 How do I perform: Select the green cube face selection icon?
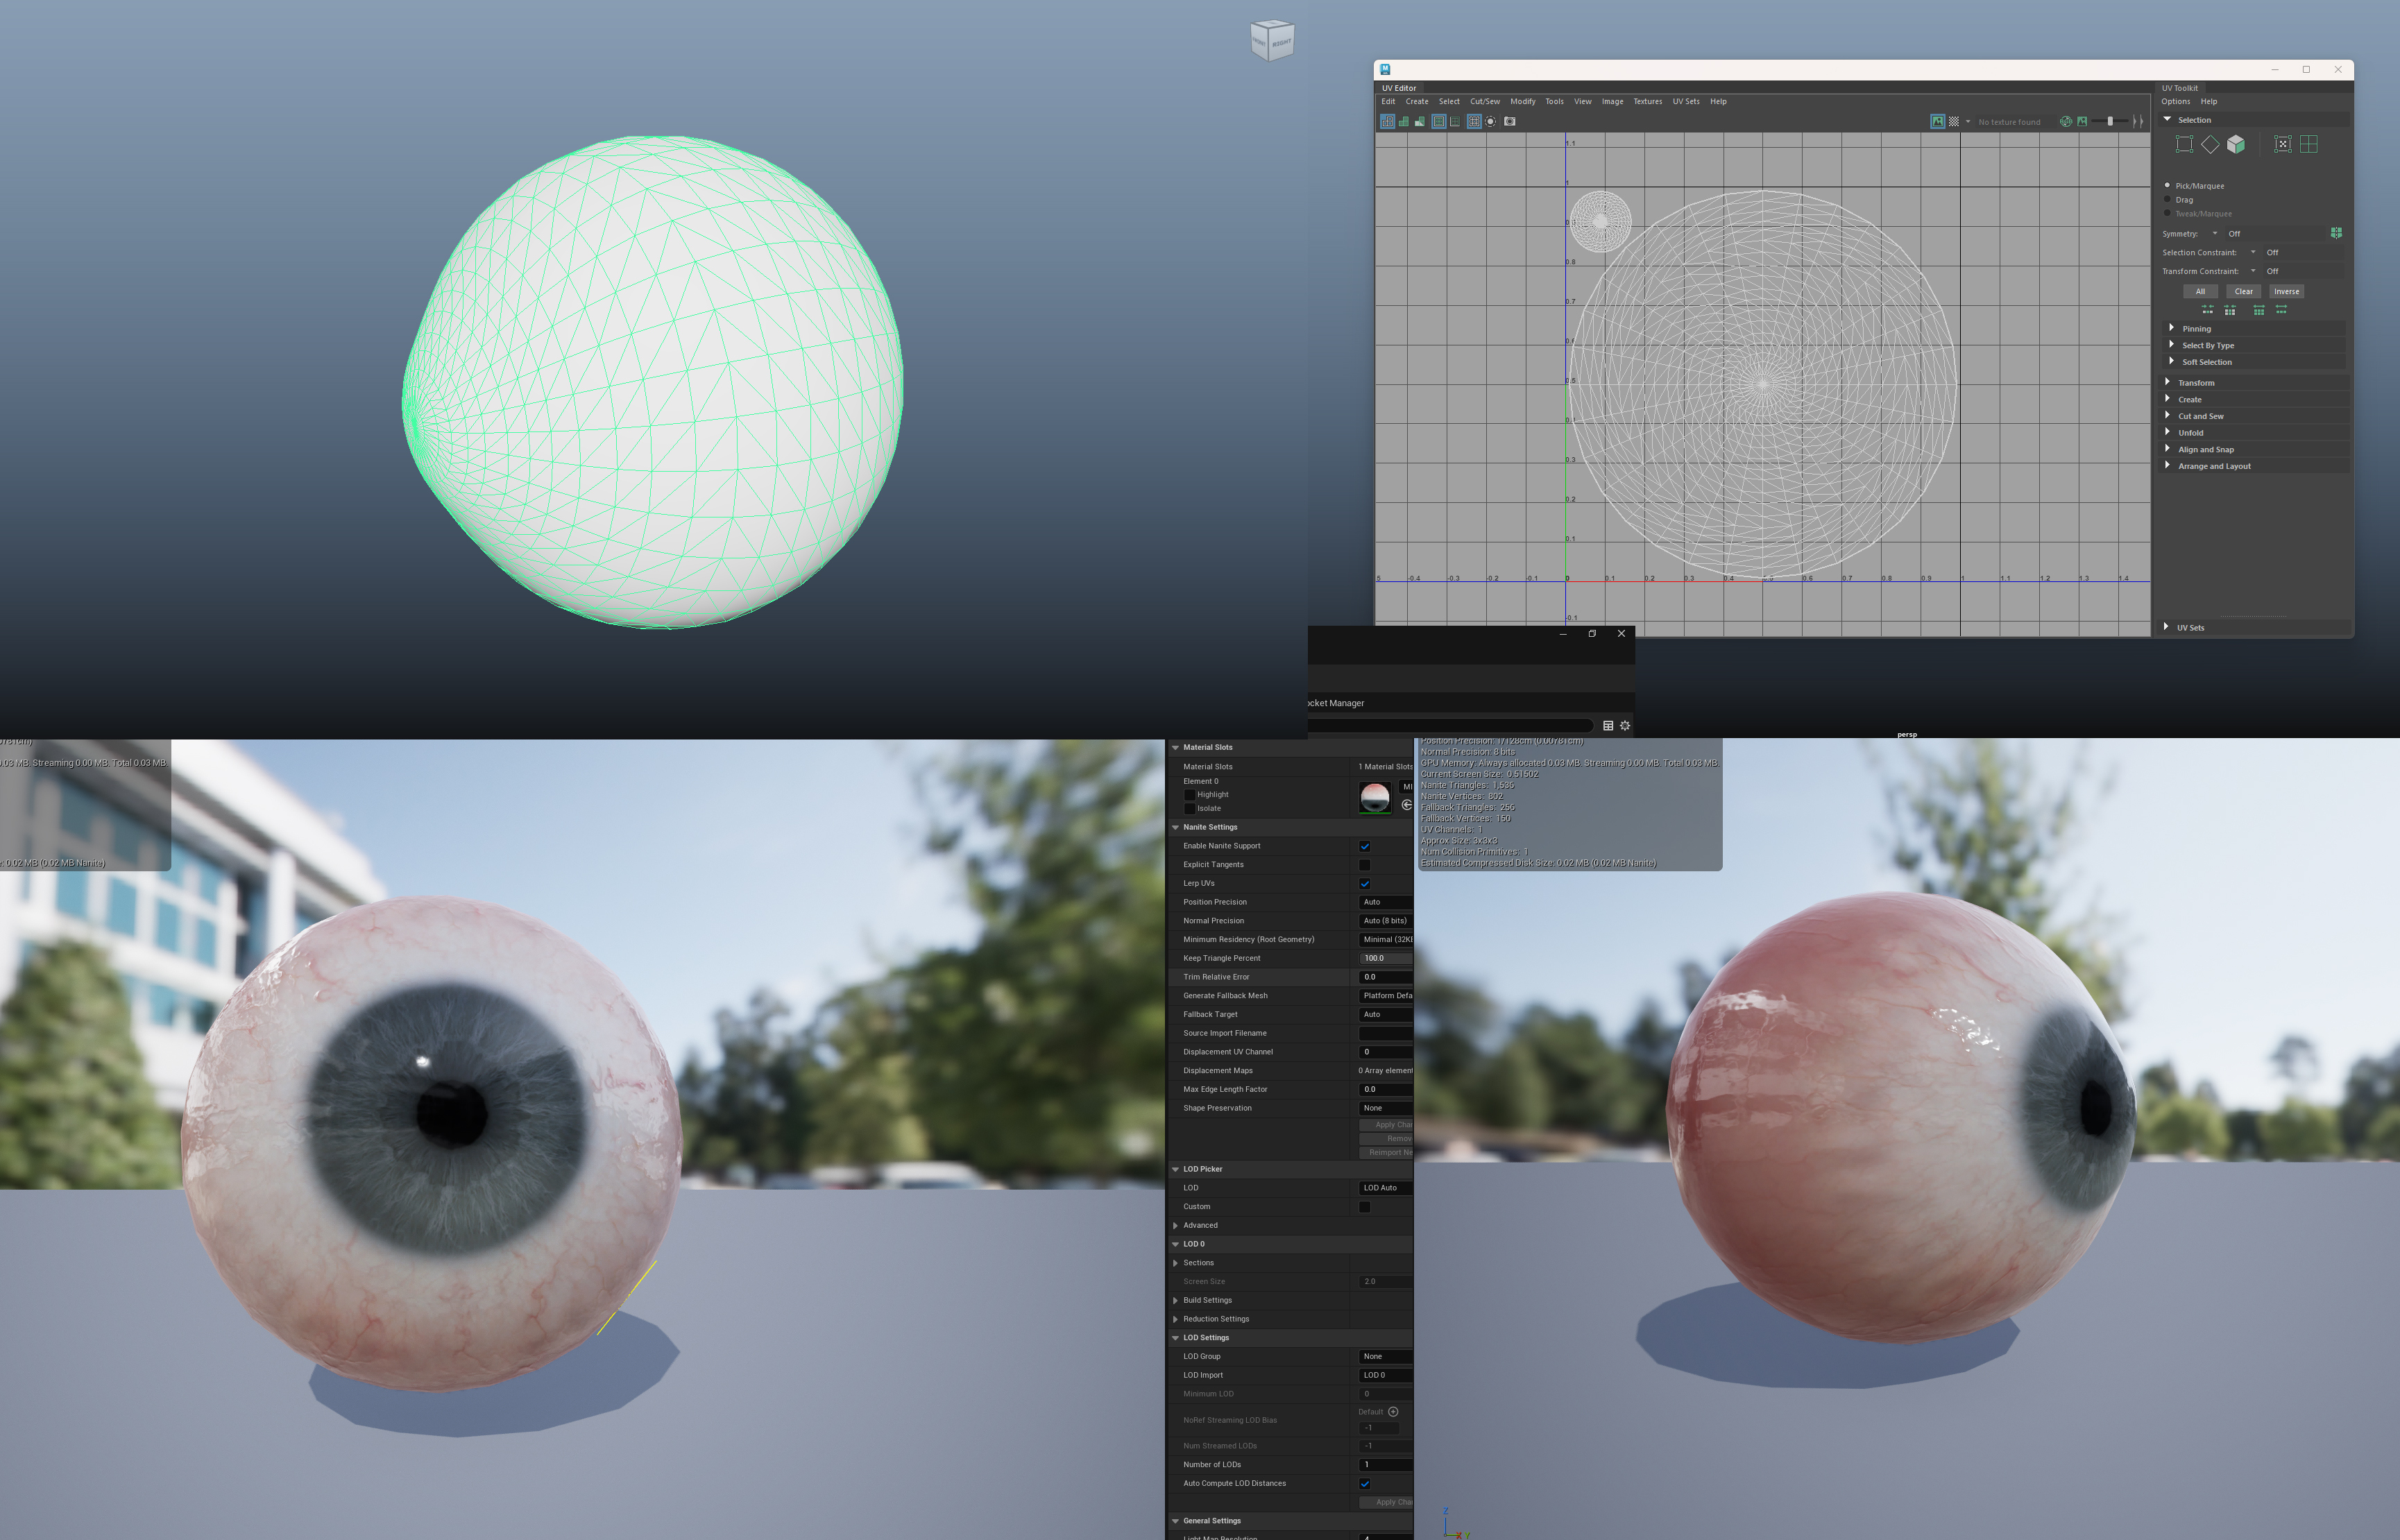2236,144
